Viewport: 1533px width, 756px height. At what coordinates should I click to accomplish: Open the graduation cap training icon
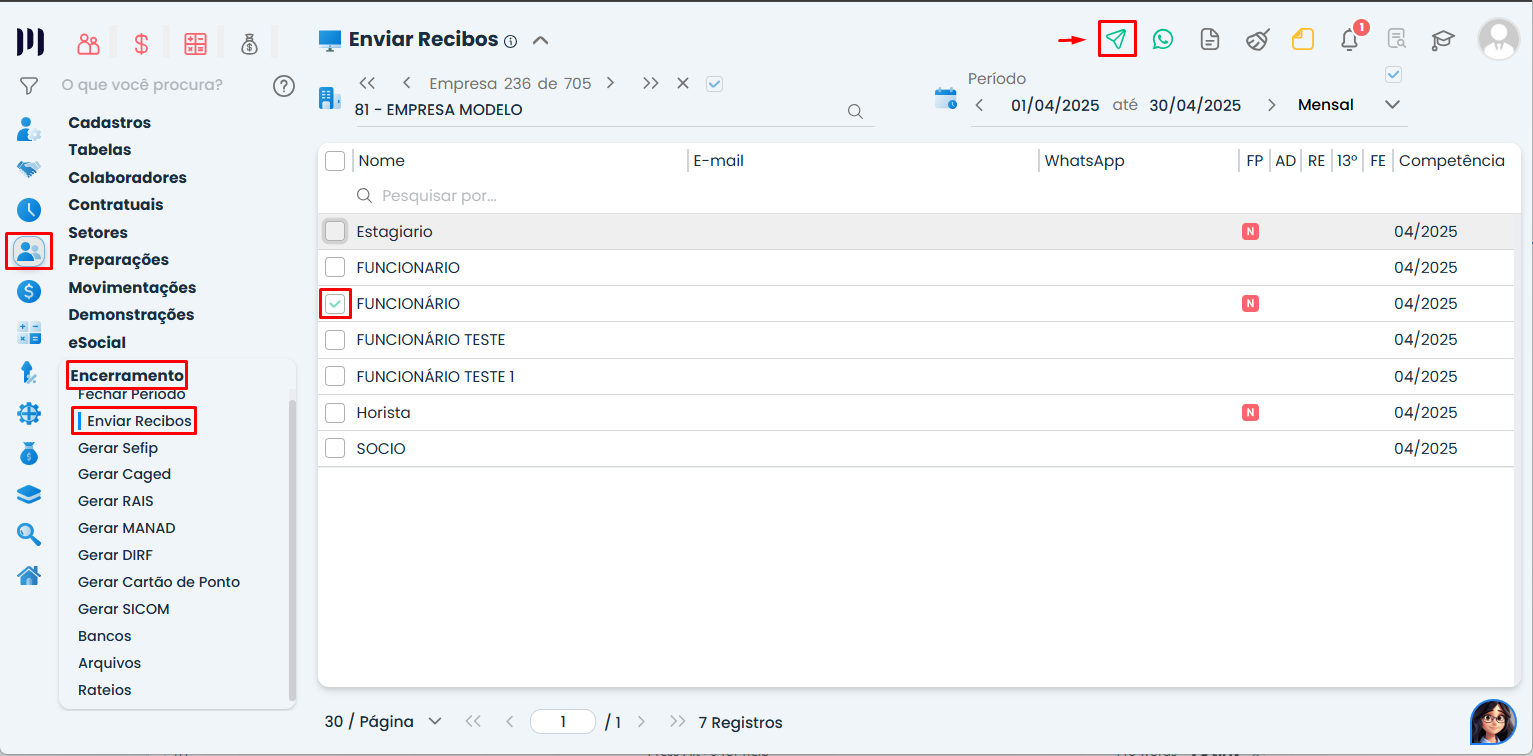(x=1442, y=40)
